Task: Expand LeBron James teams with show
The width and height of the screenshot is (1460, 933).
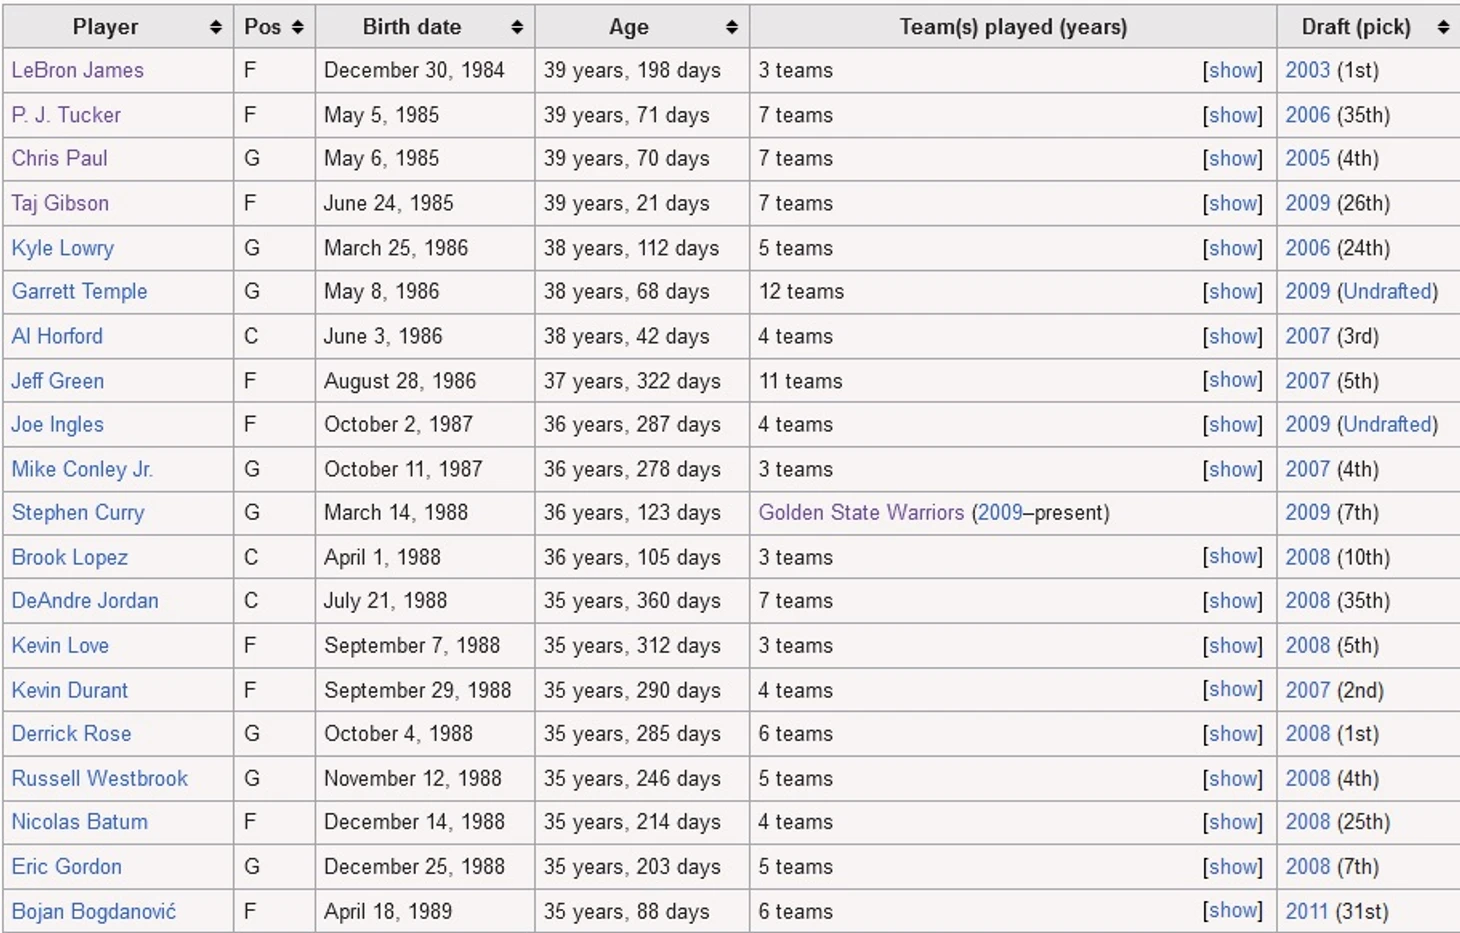Action: tap(1233, 70)
